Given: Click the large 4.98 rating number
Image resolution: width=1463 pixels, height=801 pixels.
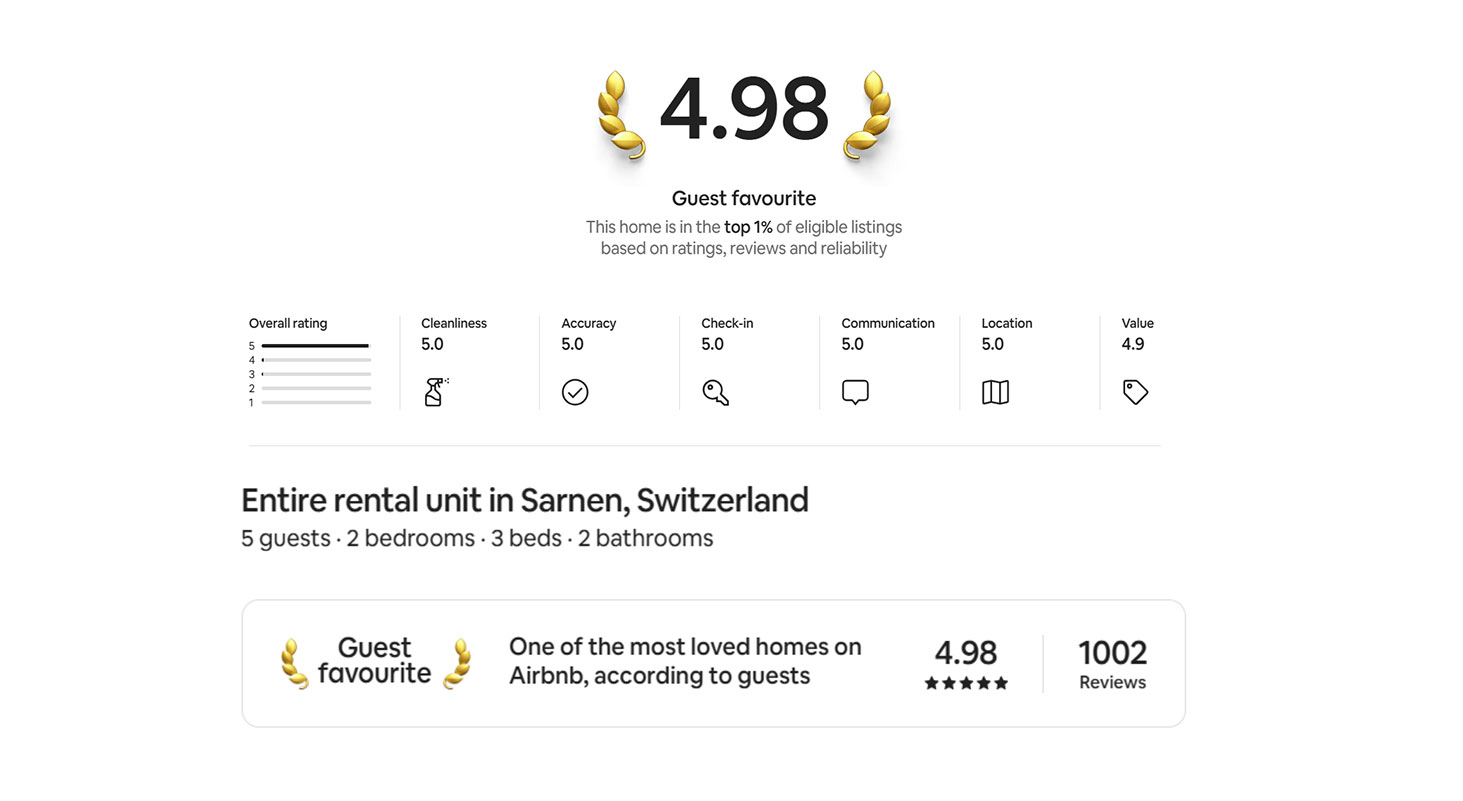Looking at the screenshot, I should pos(744,109).
